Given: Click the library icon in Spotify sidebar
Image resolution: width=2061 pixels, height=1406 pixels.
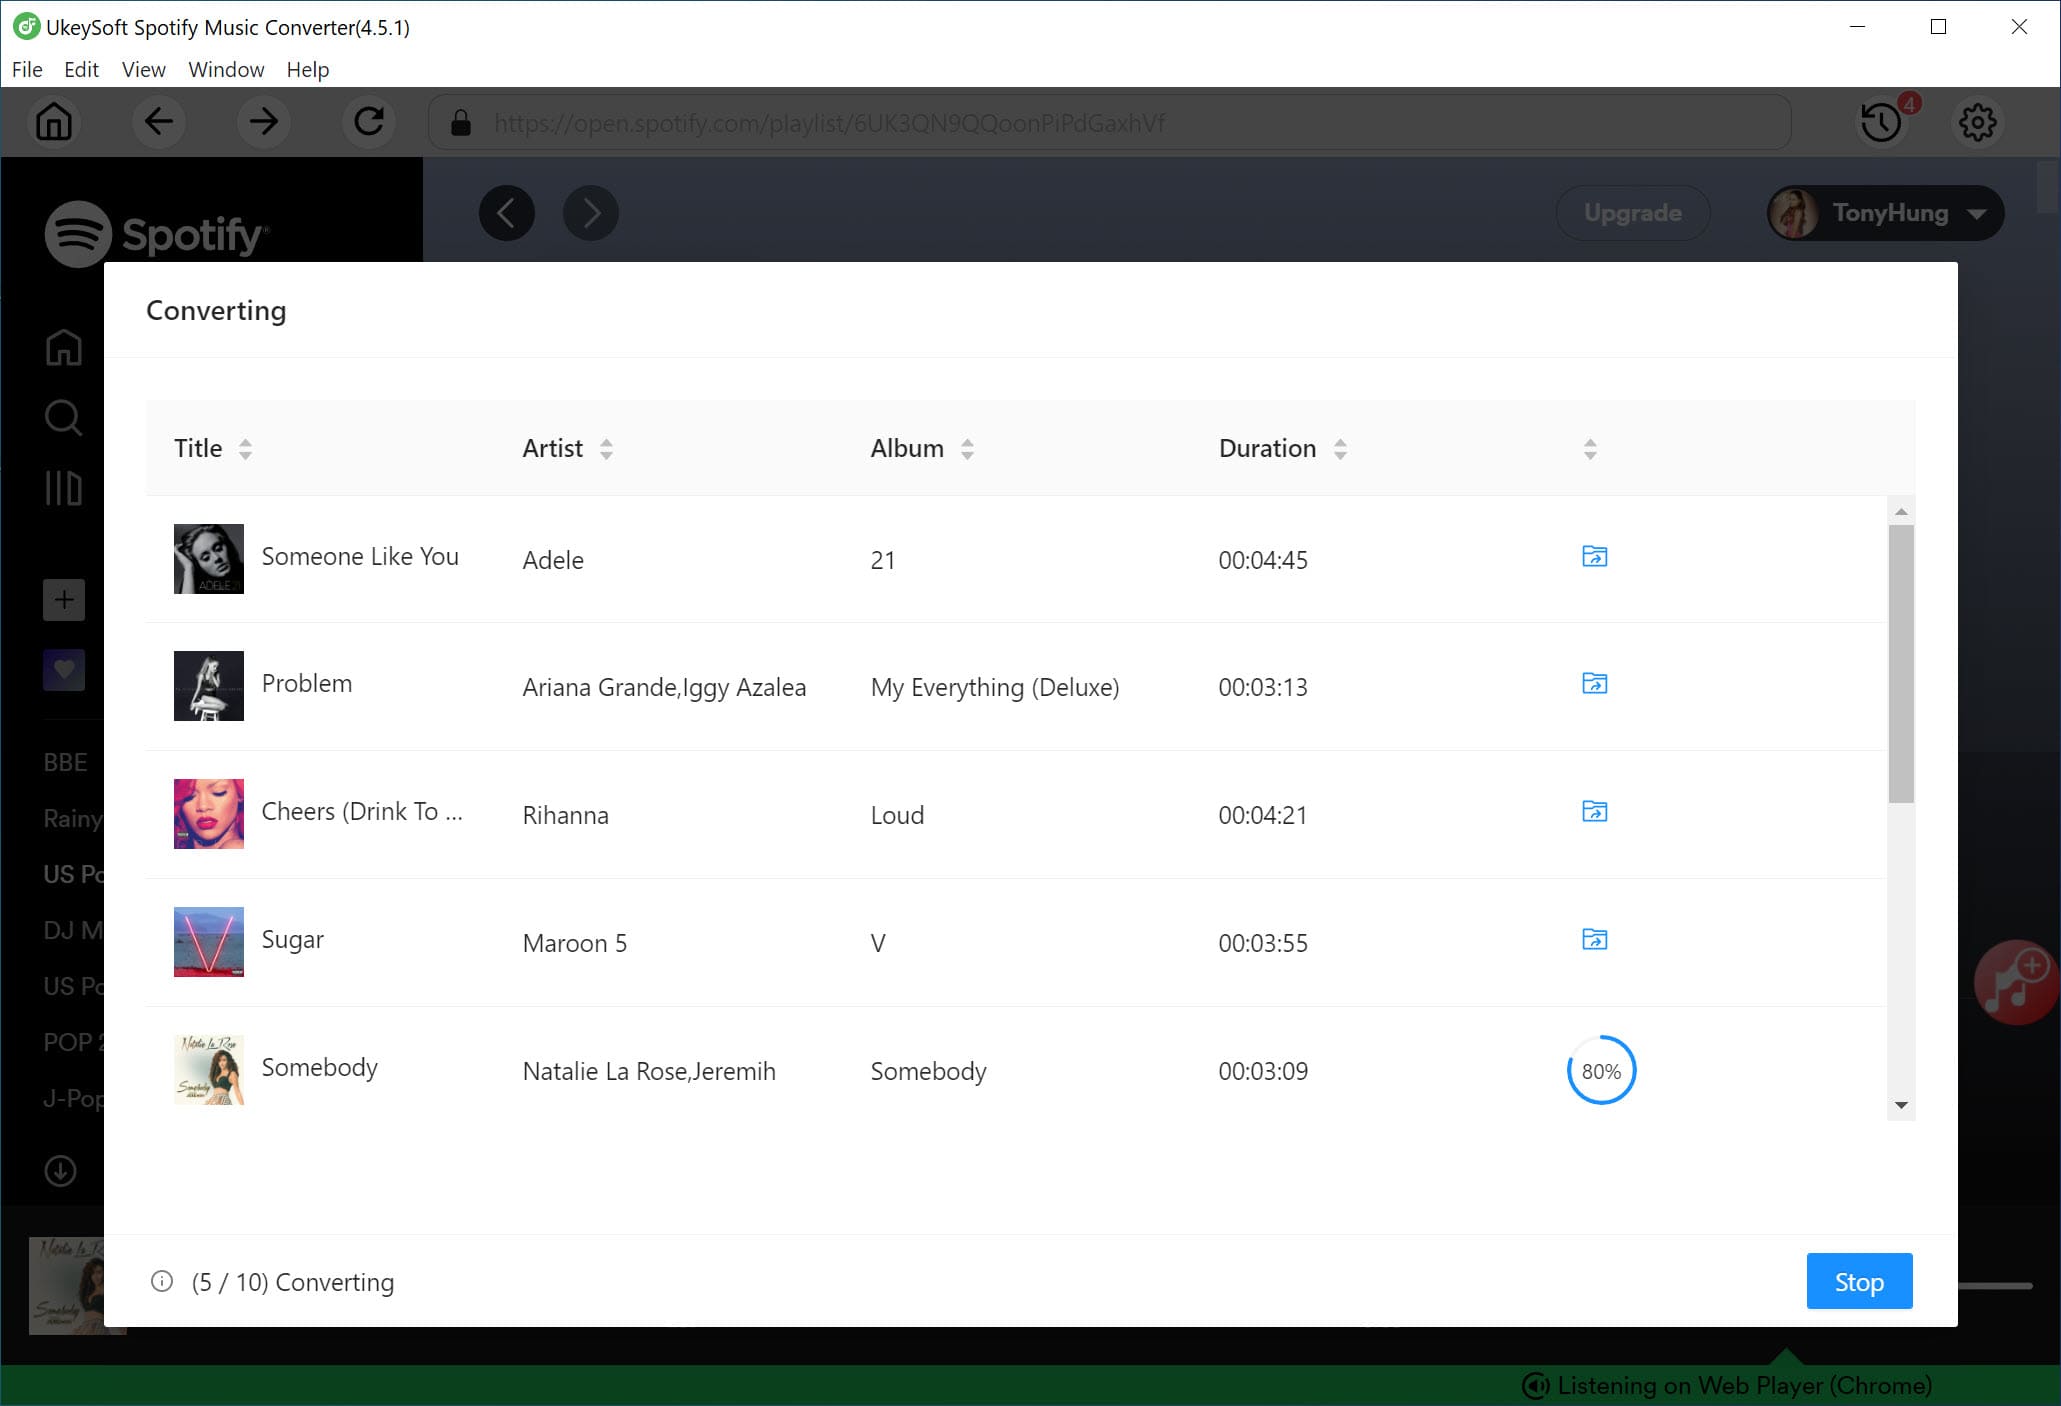Looking at the screenshot, I should click(x=63, y=487).
